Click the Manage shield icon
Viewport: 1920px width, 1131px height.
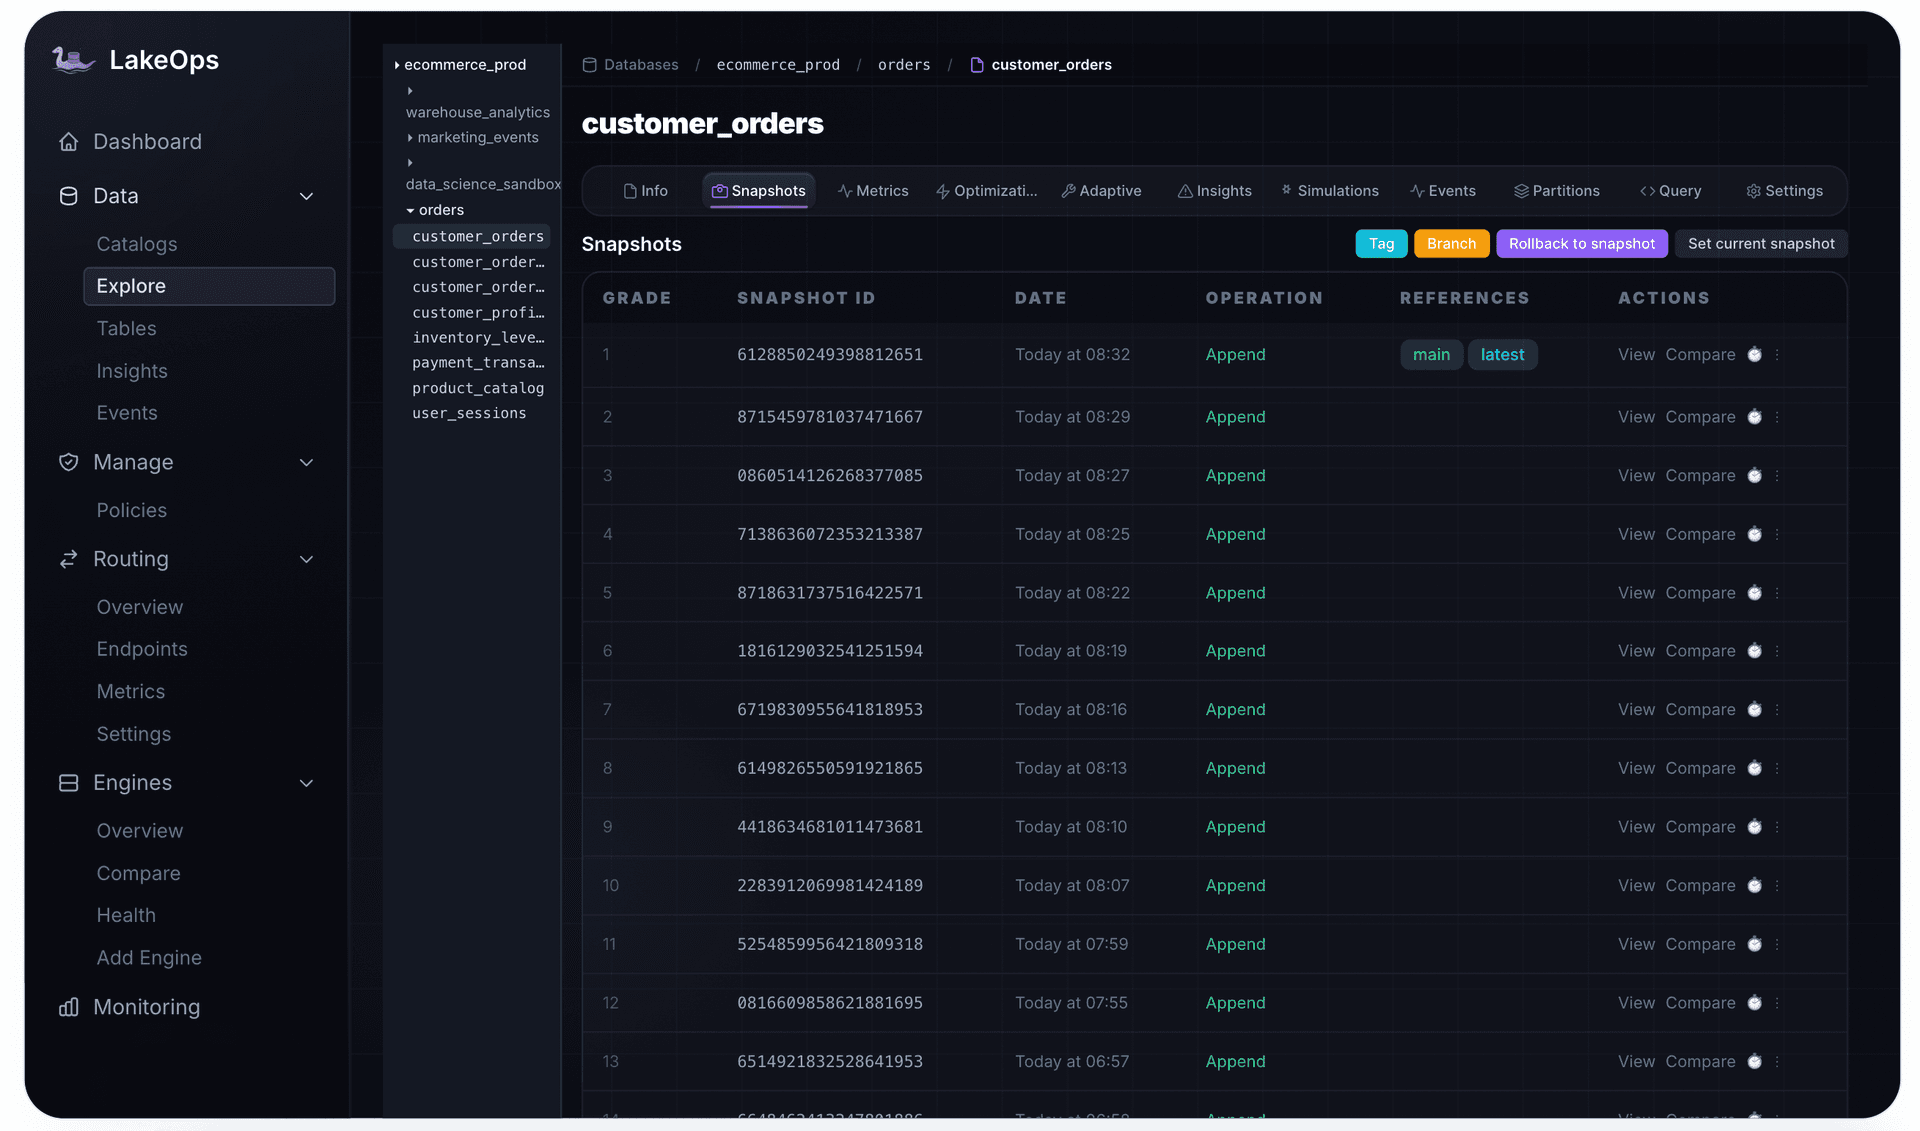pos(68,462)
